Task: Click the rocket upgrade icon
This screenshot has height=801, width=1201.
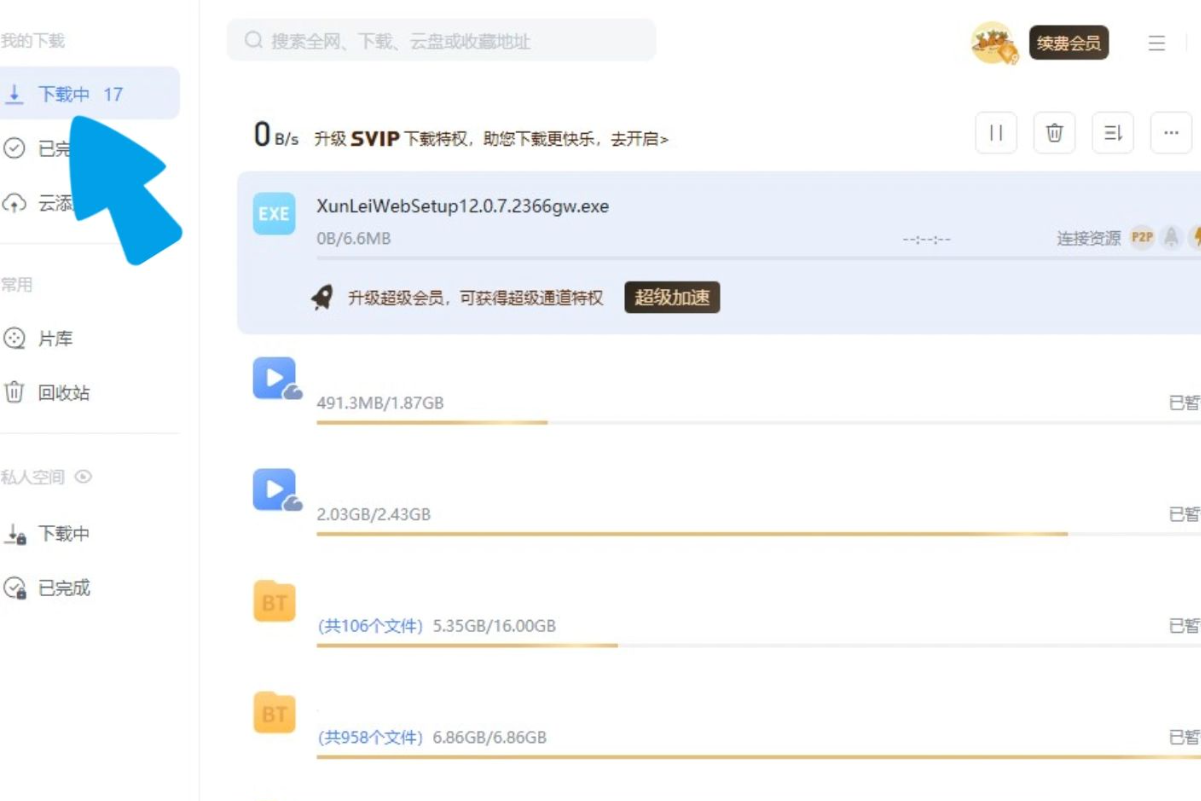Action: click(x=322, y=297)
